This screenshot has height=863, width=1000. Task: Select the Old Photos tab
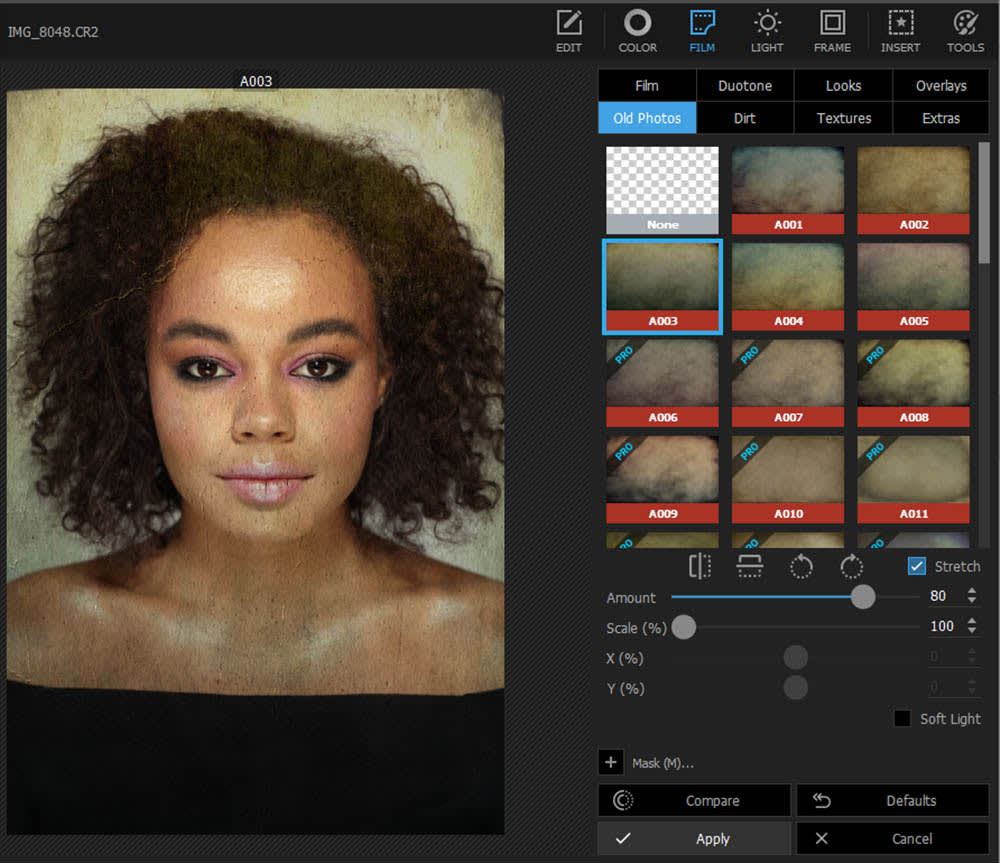click(647, 118)
